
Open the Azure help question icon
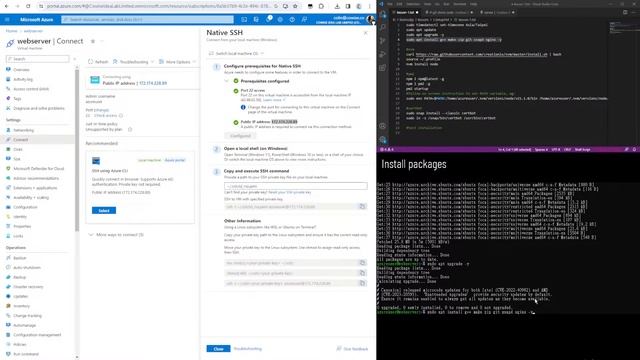tap(292, 20)
